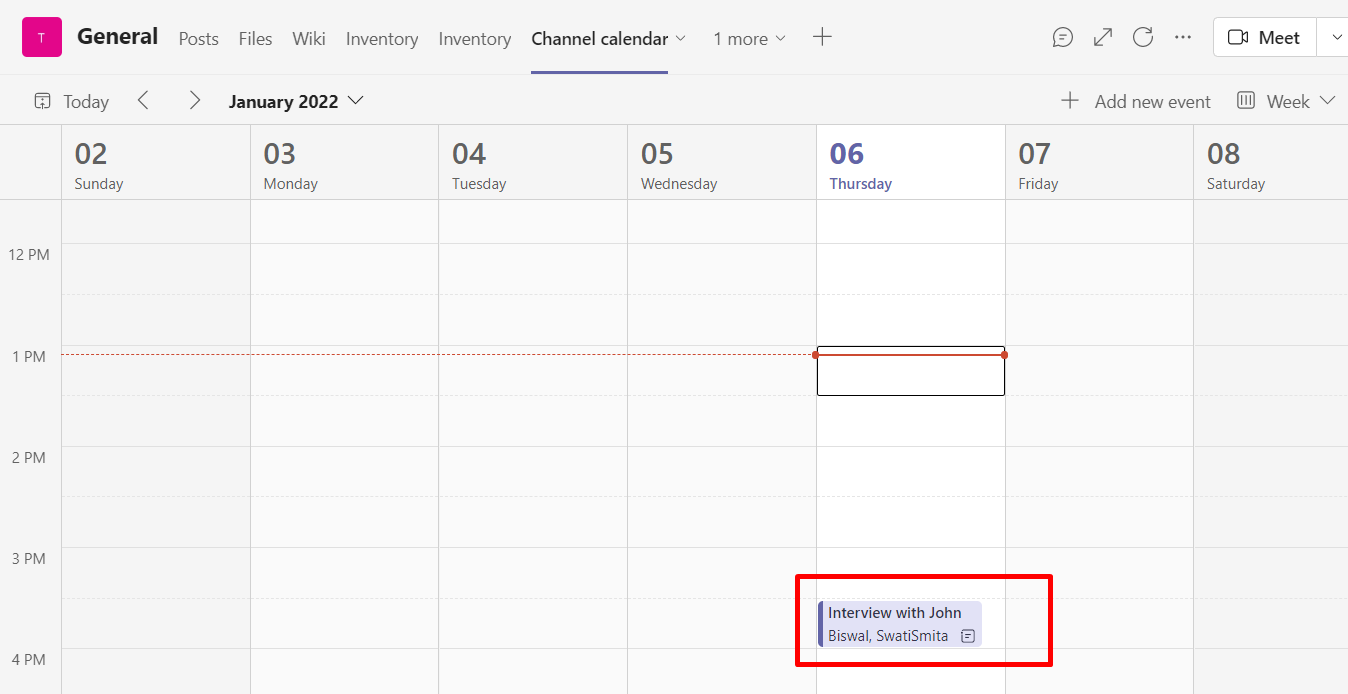
Task: Open the channel conversation chat icon
Action: 1062,37
